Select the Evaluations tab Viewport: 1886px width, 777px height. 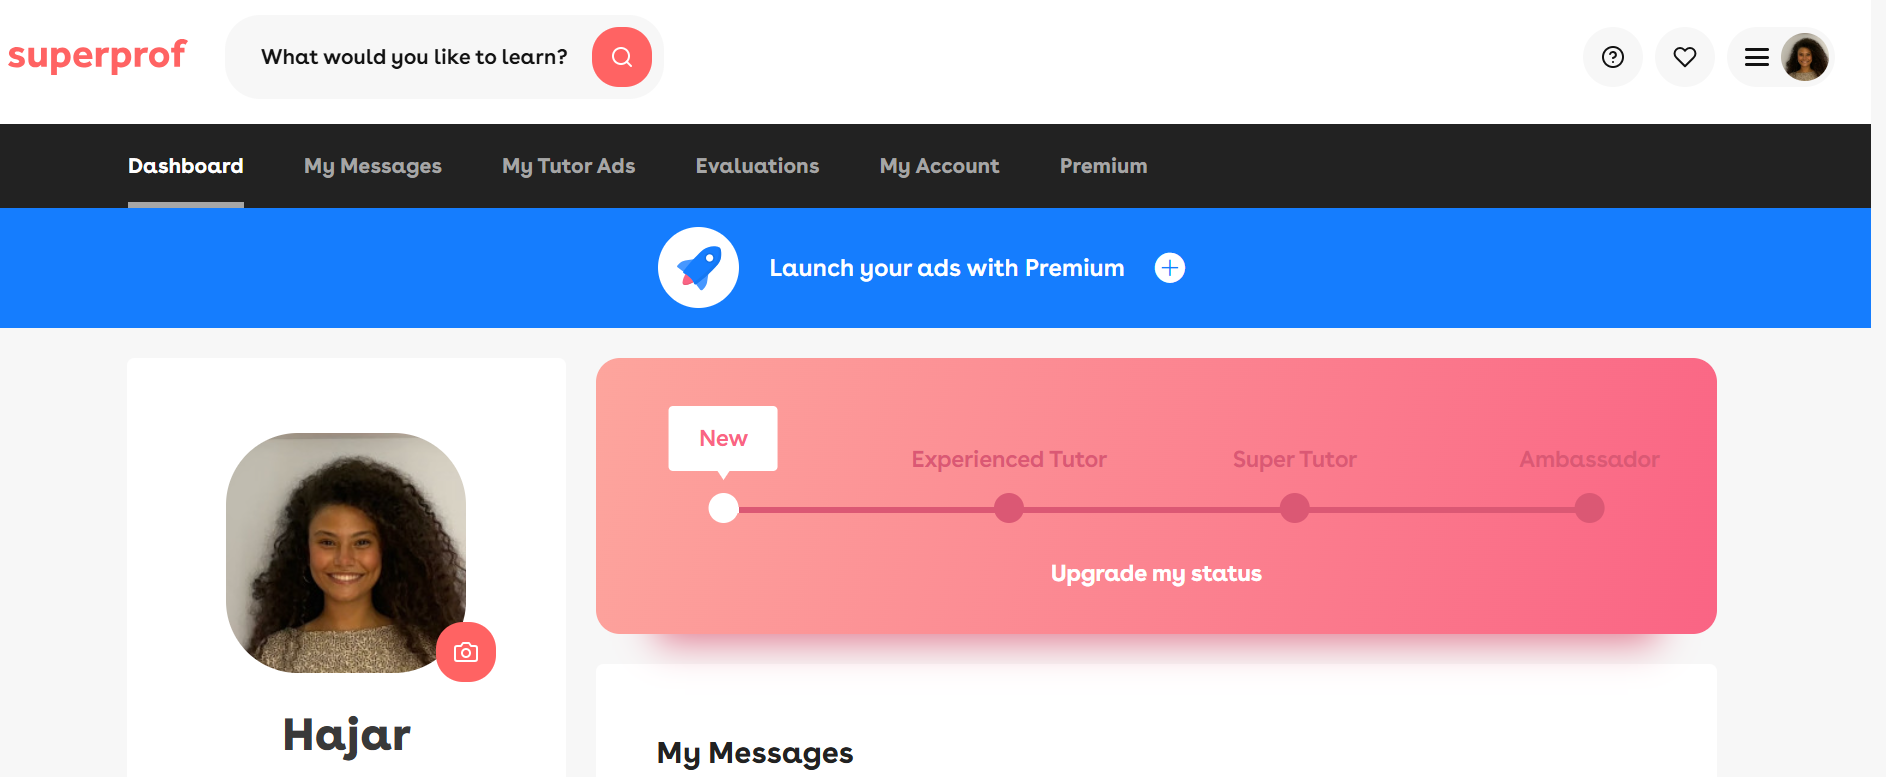tap(757, 166)
